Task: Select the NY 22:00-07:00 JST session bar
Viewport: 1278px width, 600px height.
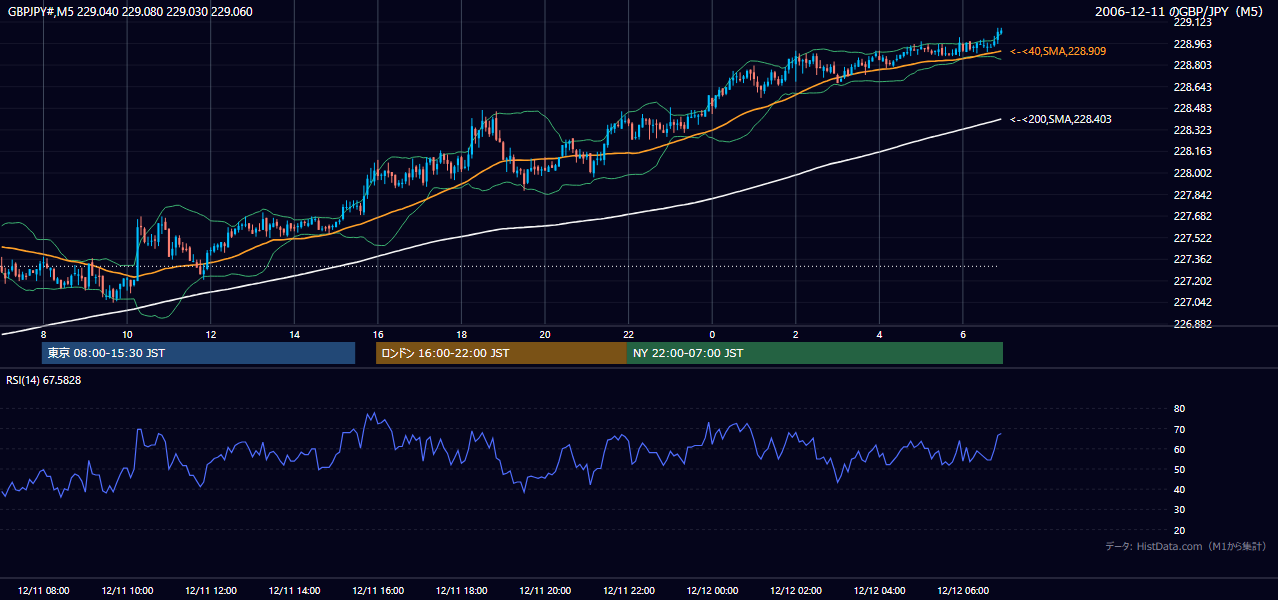Action: pos(815,353)
